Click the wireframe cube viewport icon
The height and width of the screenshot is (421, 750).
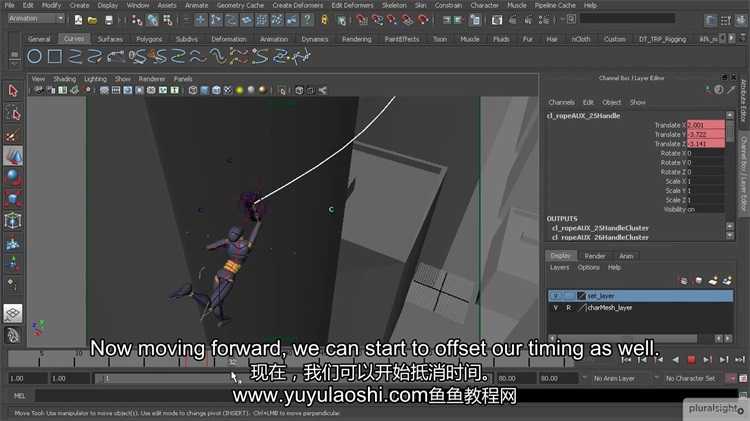[193, 90]
